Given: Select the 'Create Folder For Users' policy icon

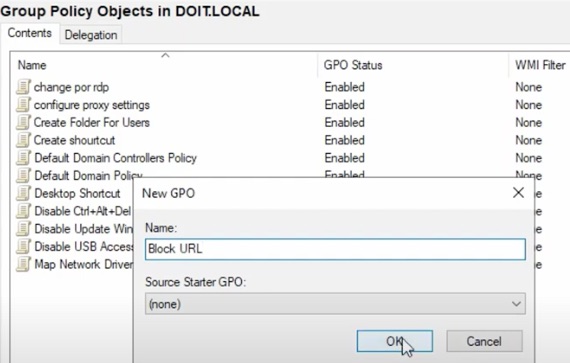Looking at the screenshot, I should [23, 122].
